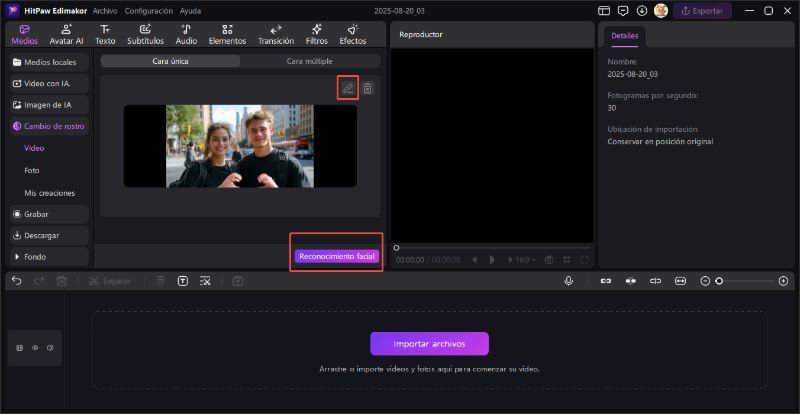Open the Elementos tab

coord(228,35)
